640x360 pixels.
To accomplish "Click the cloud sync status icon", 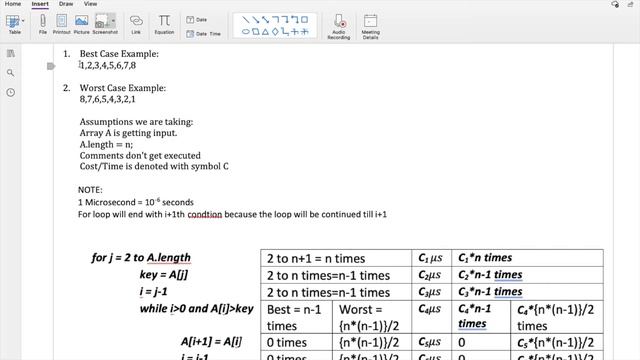I will pyautogui.click(x=615, y=4).
